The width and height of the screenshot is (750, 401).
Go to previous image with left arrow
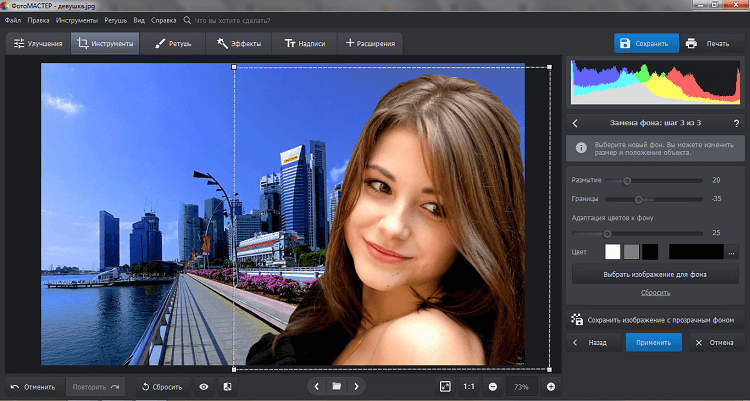click(x=317, y=386)
